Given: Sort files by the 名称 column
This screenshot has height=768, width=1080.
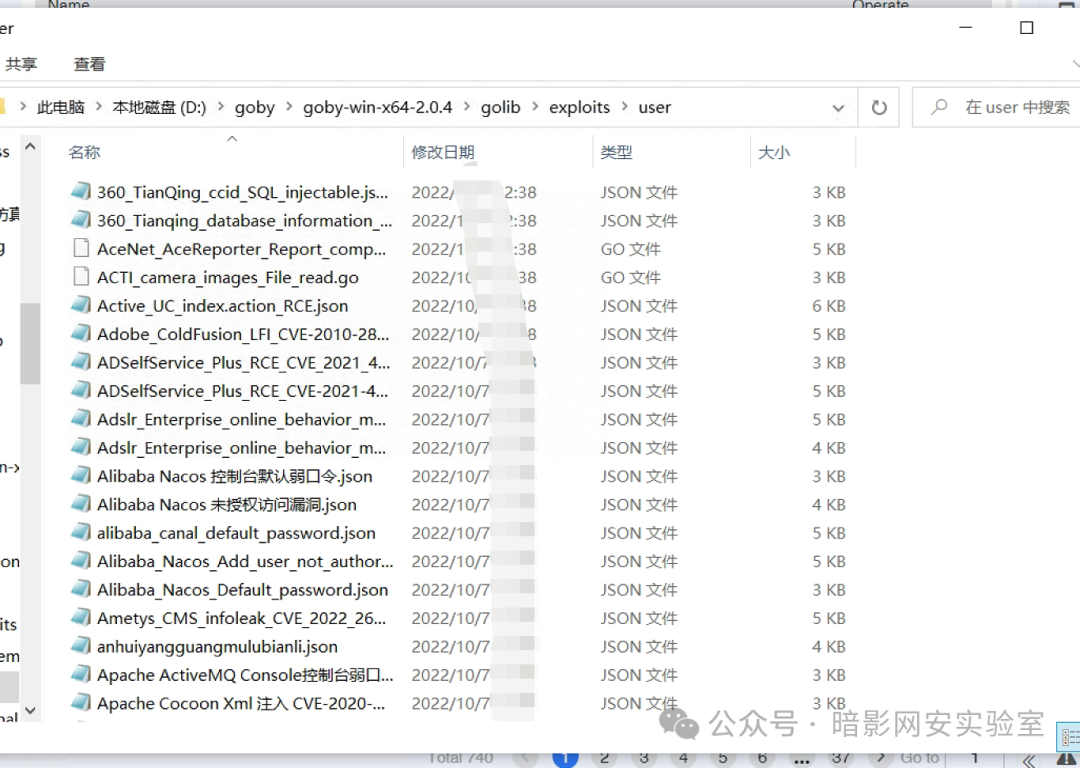Looking at the screenshot, I should pyautogui.click(x=84, y=152).
